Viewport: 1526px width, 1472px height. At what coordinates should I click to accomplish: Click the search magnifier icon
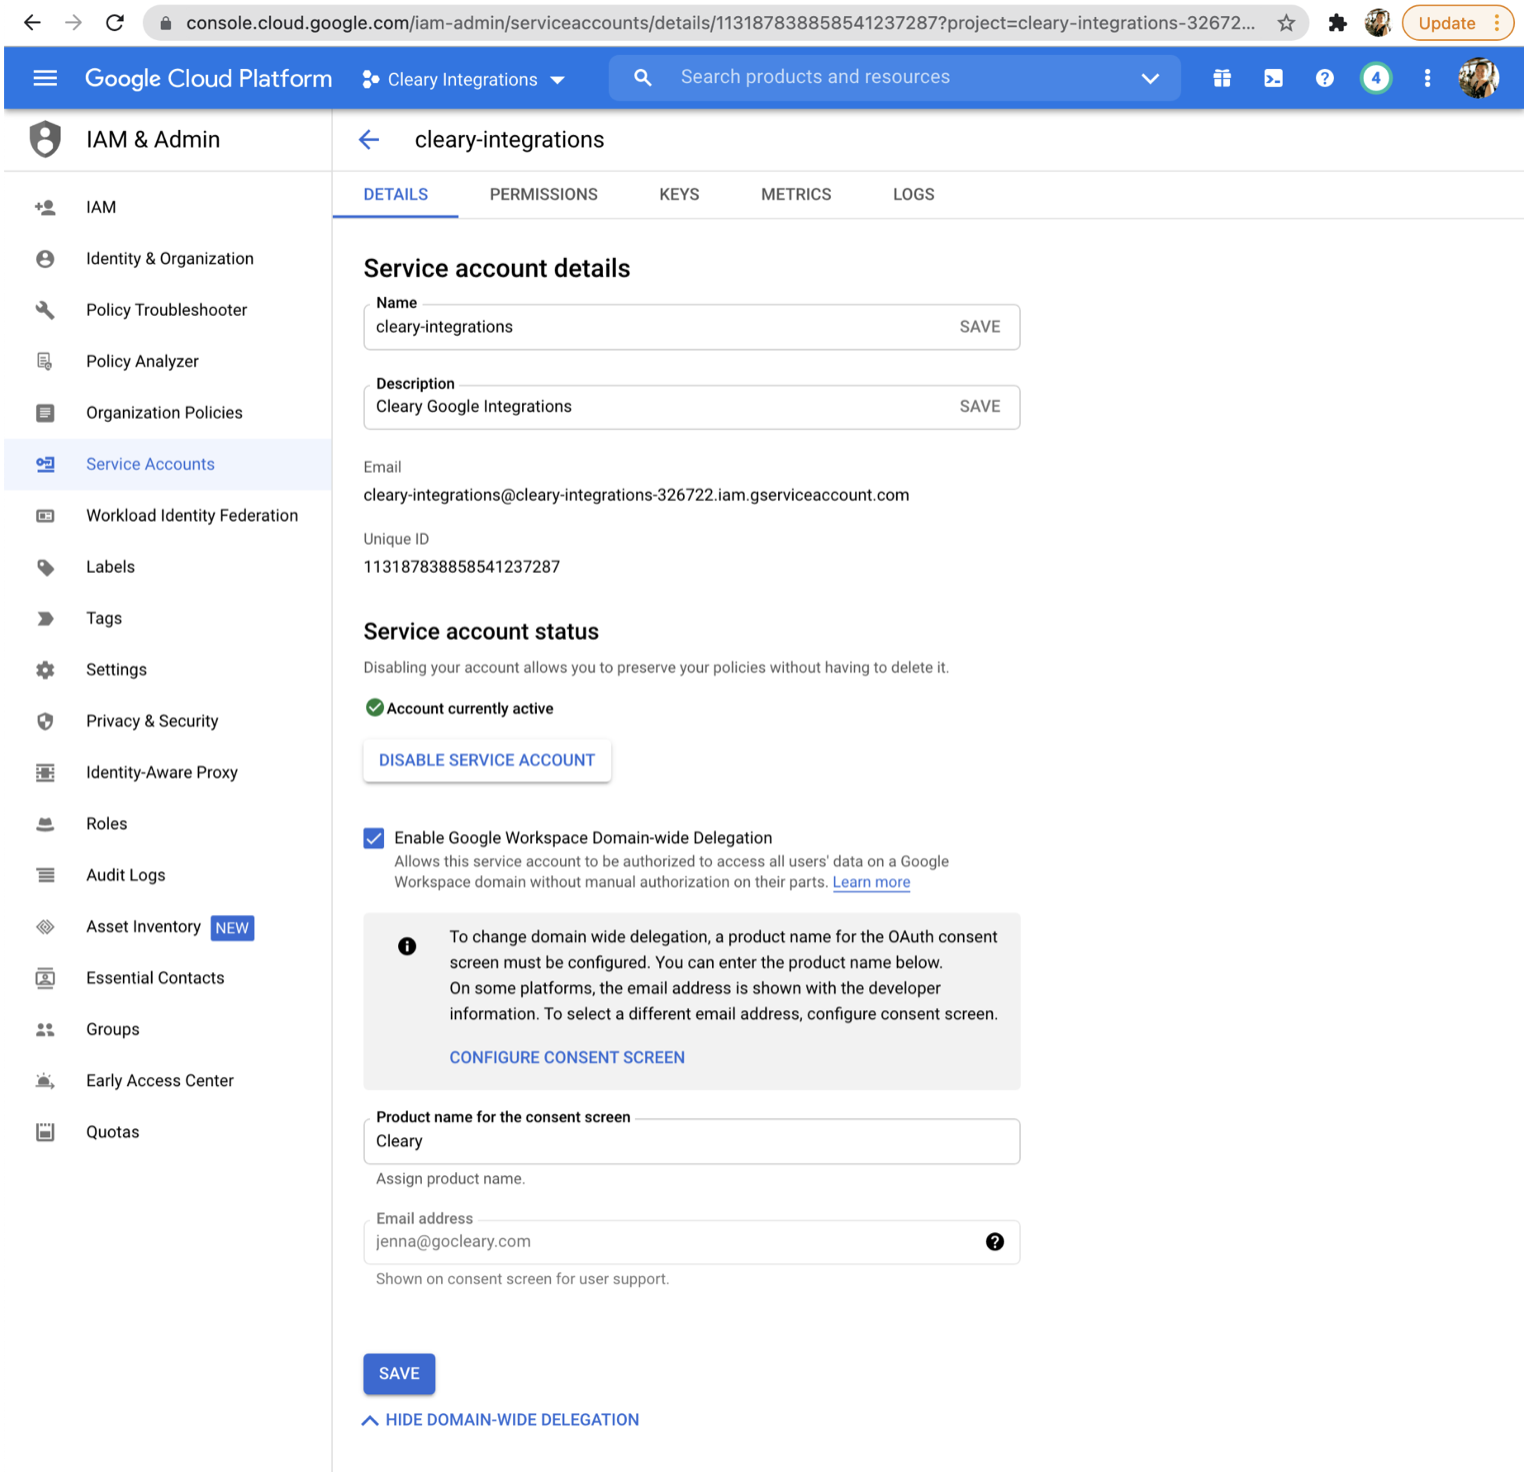[x=643, y=77]
